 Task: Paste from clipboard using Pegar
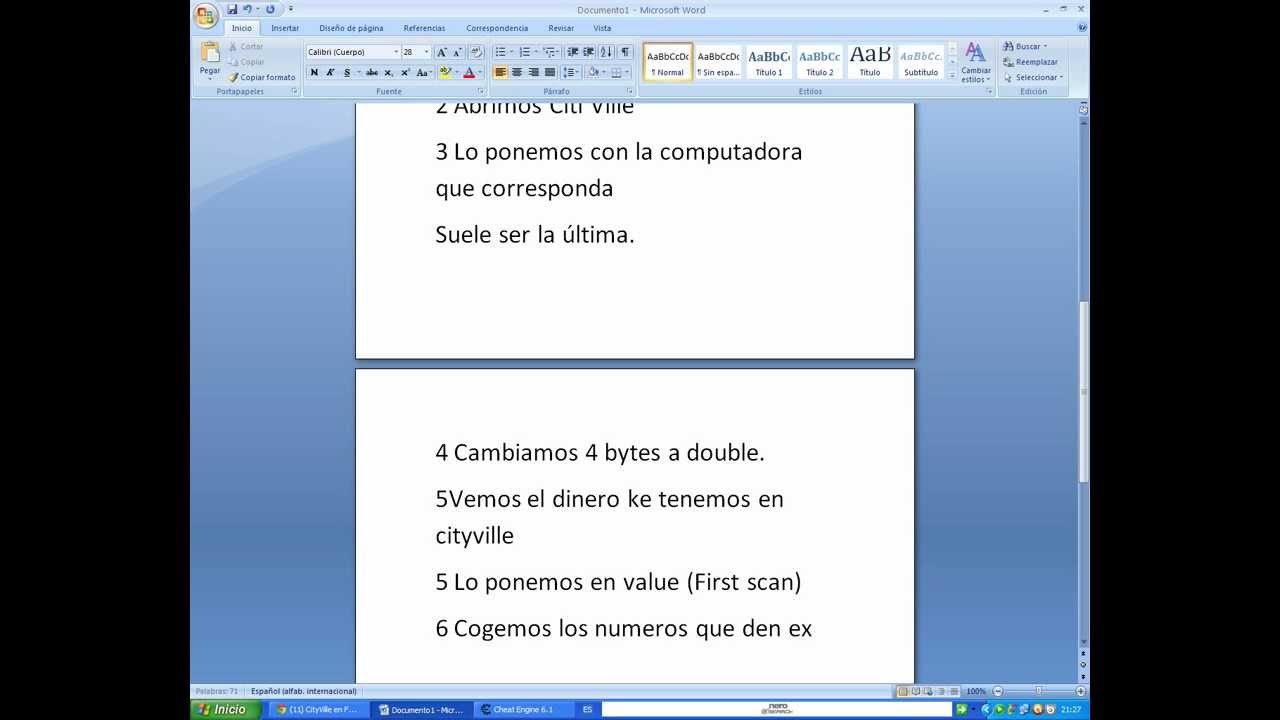pos(210,59)
